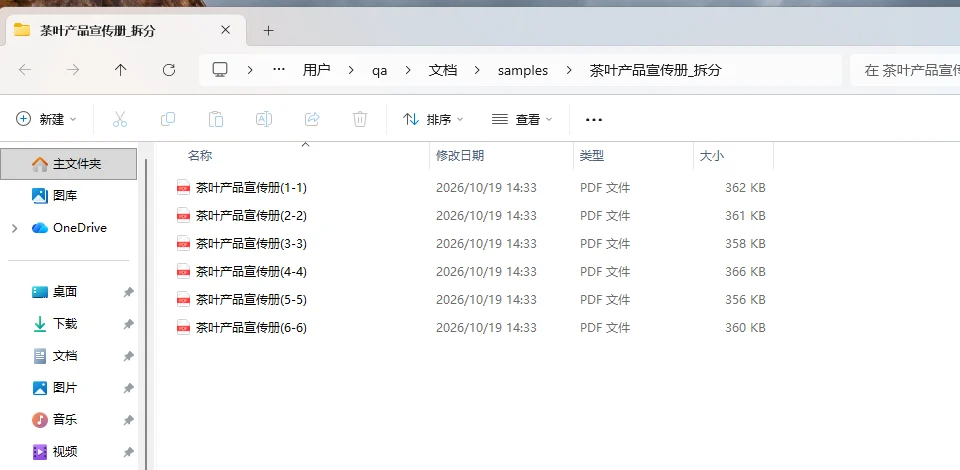Viewport: 960px width, 470px height.
Task: Click the Paste clipboard icon
Action: (216, 119)
